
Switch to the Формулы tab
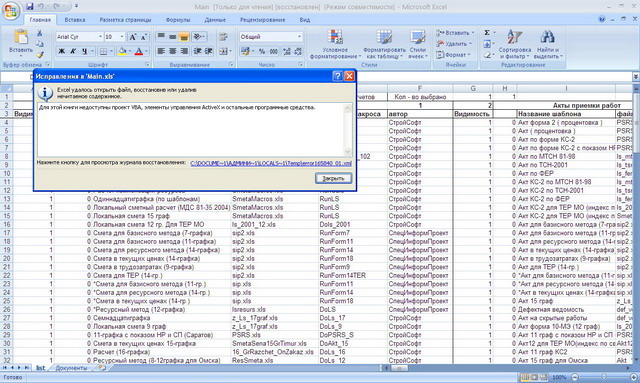[178, 20]
